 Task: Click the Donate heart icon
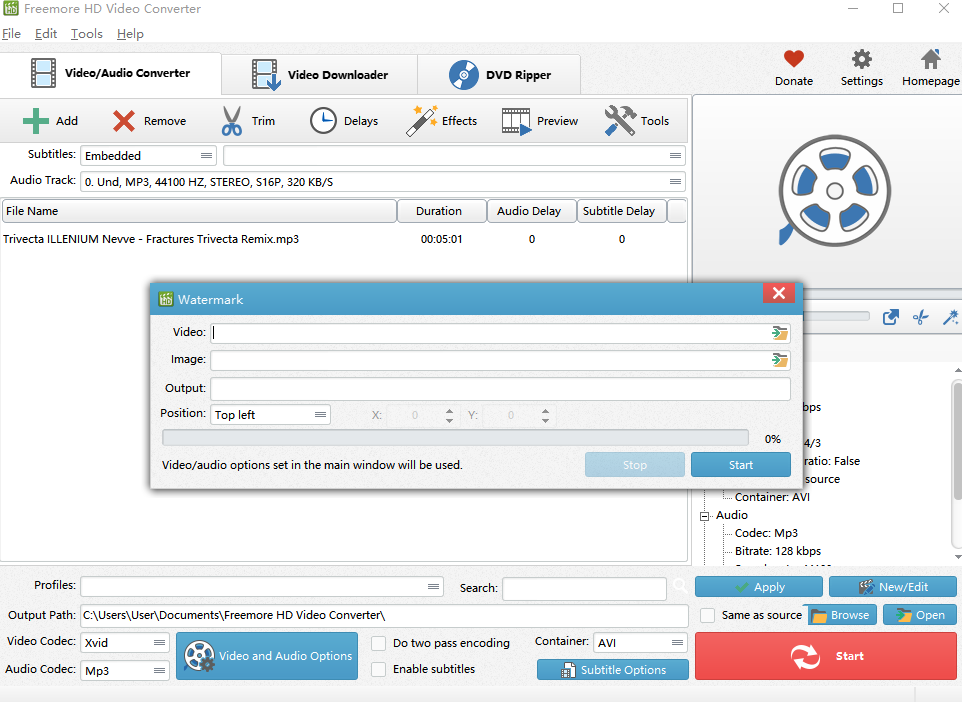[x=793, y=59]
